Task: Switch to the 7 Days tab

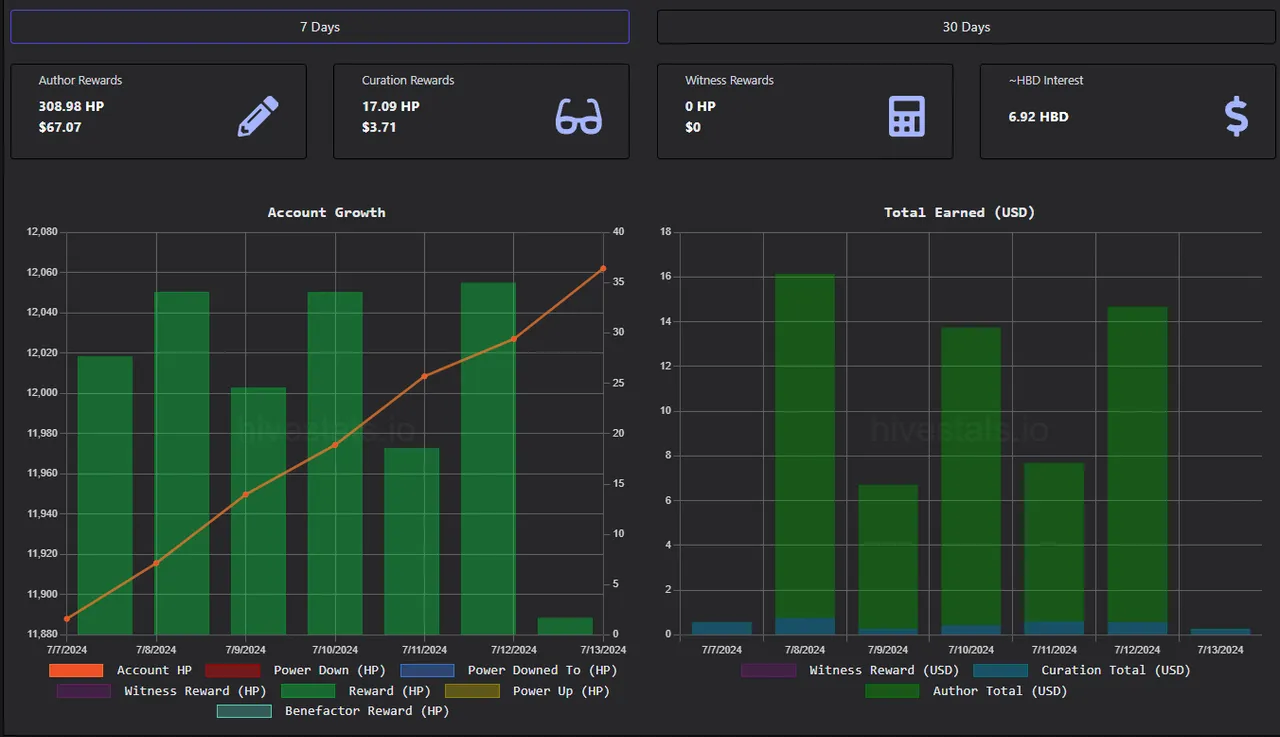Action: (320, 27)
